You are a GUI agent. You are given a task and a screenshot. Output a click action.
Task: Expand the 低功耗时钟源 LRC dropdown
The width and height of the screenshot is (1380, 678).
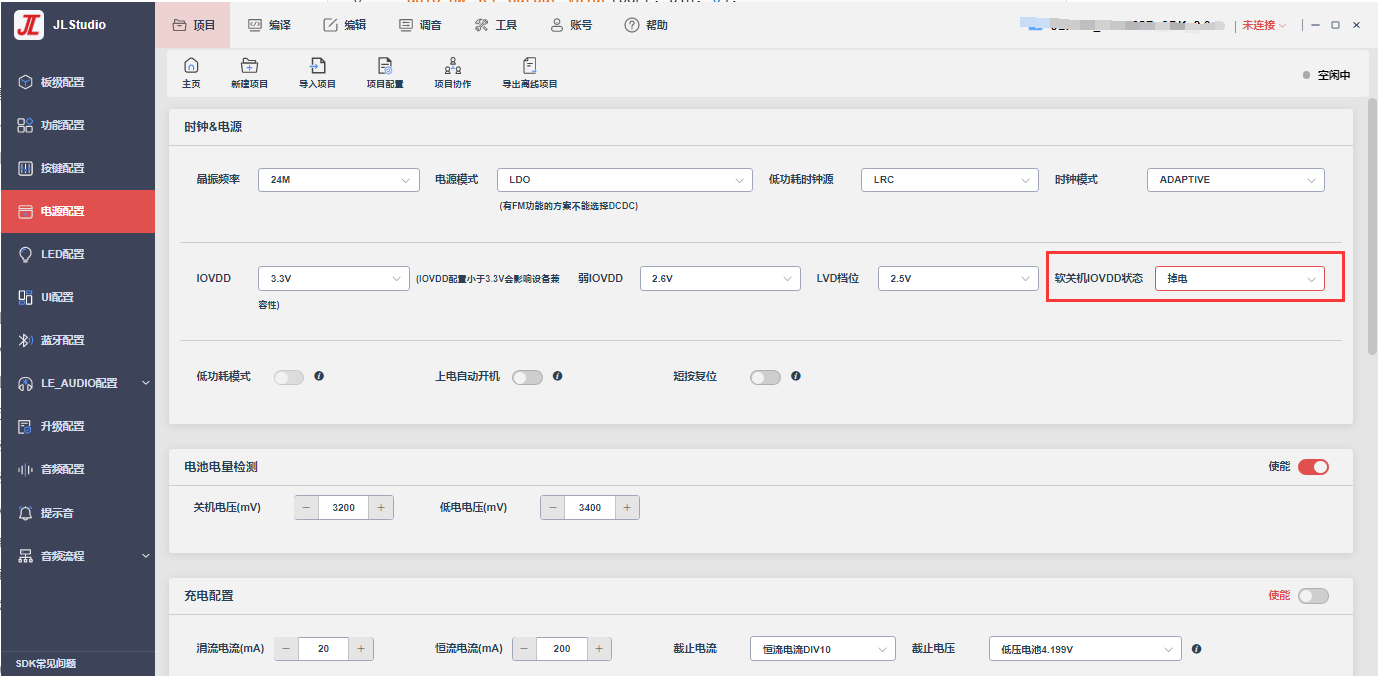pos(950,180)
